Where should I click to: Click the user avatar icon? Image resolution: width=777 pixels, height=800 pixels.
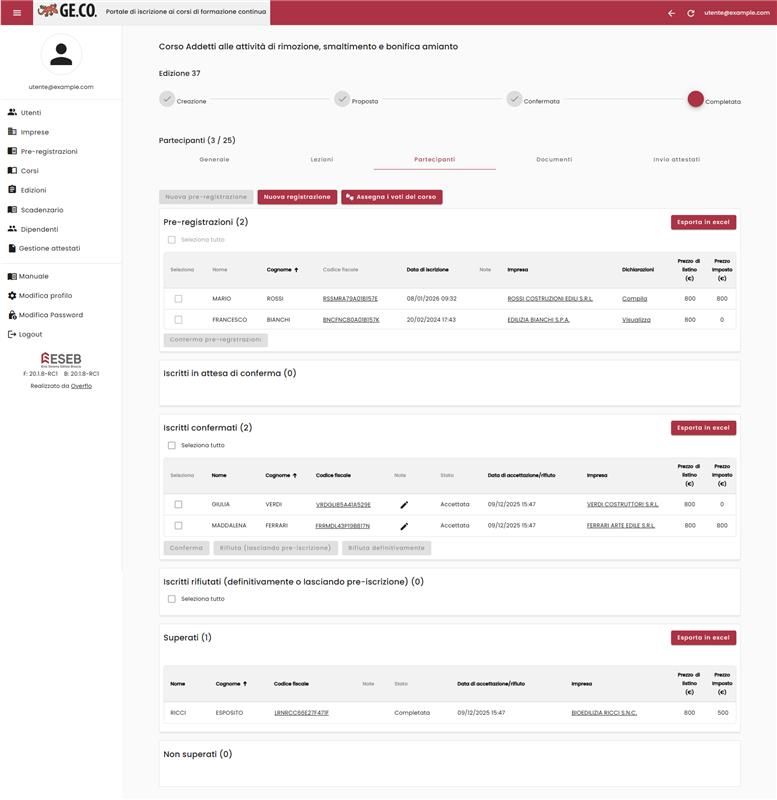tap(61, 55)
